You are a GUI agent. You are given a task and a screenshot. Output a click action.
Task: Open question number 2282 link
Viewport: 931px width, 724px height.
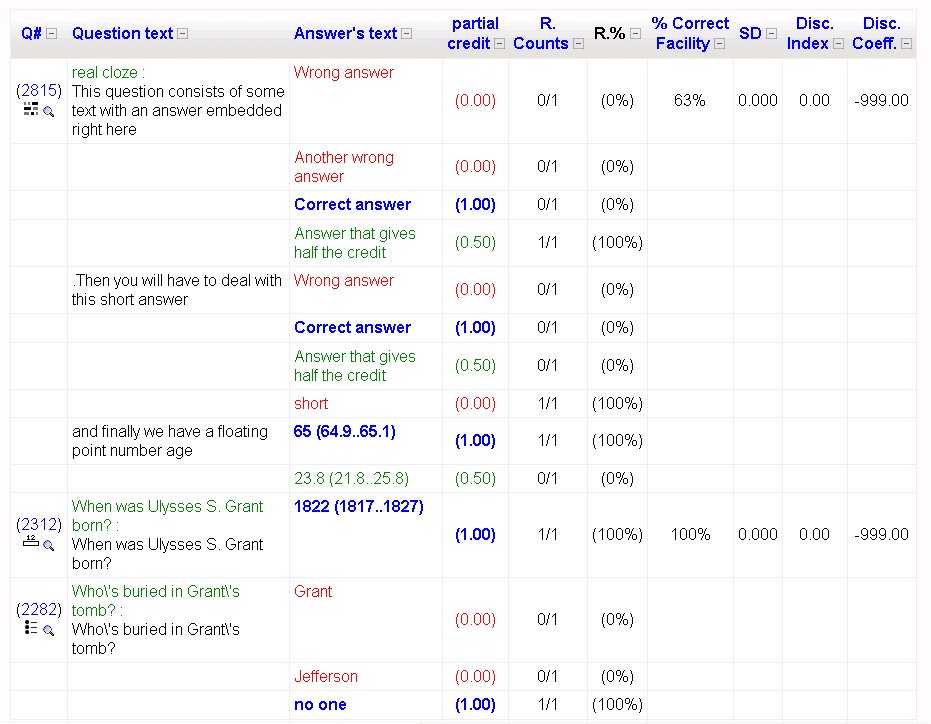point(39,609)
